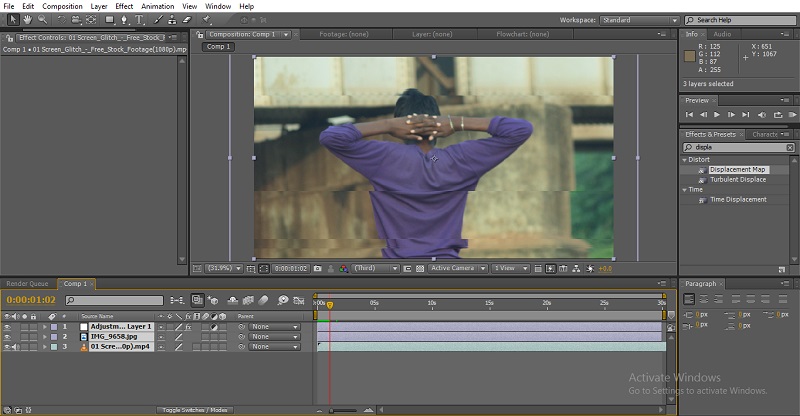Viewport: 800px width, 416px height.
Task: Switch to the Character panel tab
Action: tap(764, 135)
